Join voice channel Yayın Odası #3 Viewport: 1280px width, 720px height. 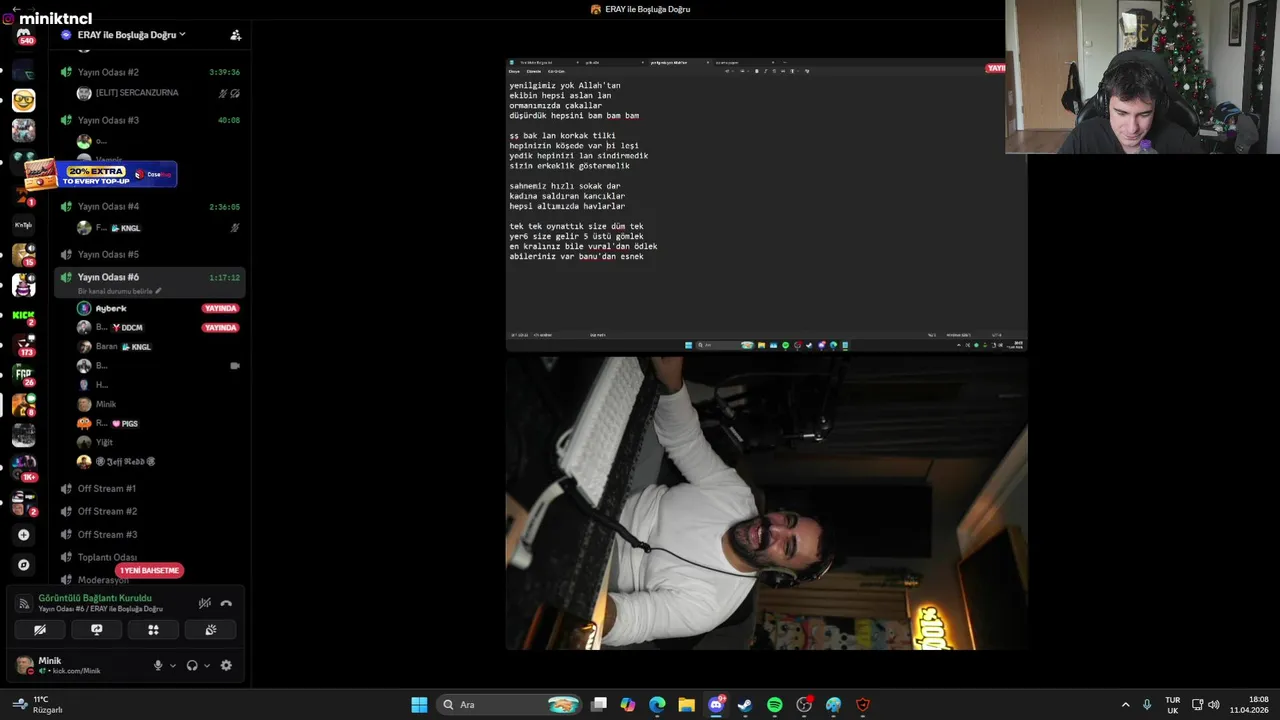pos(150,120)
